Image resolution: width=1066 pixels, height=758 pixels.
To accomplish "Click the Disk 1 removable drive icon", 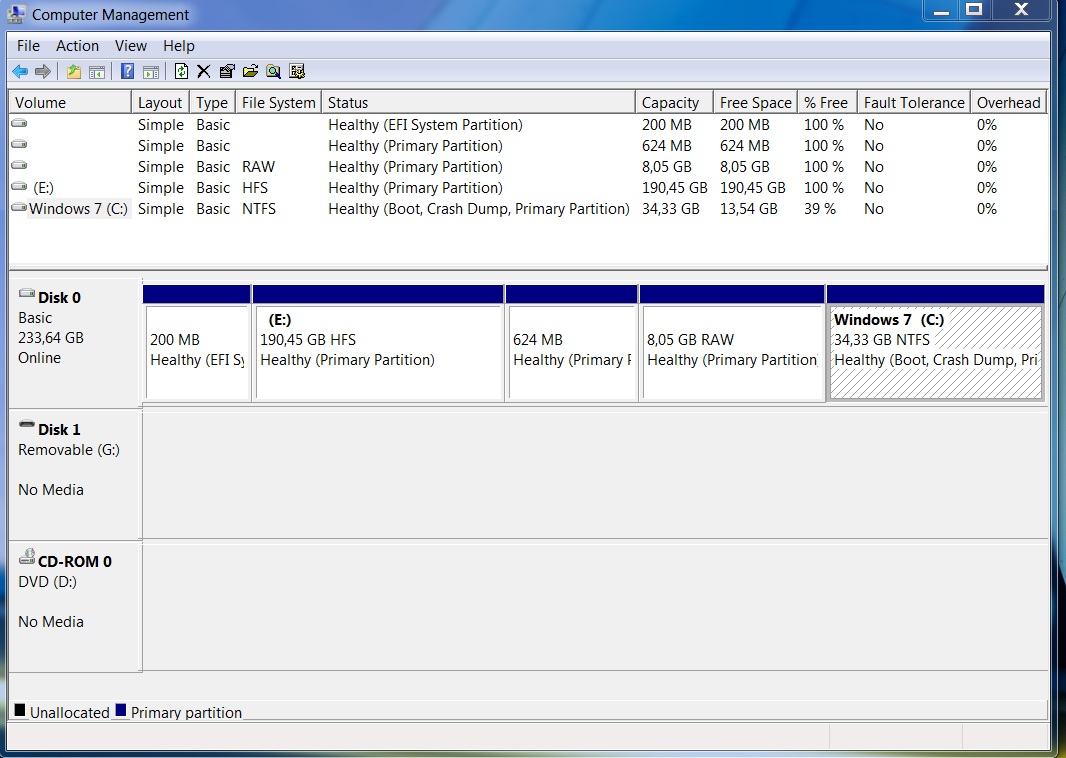I will coord(27,424).
